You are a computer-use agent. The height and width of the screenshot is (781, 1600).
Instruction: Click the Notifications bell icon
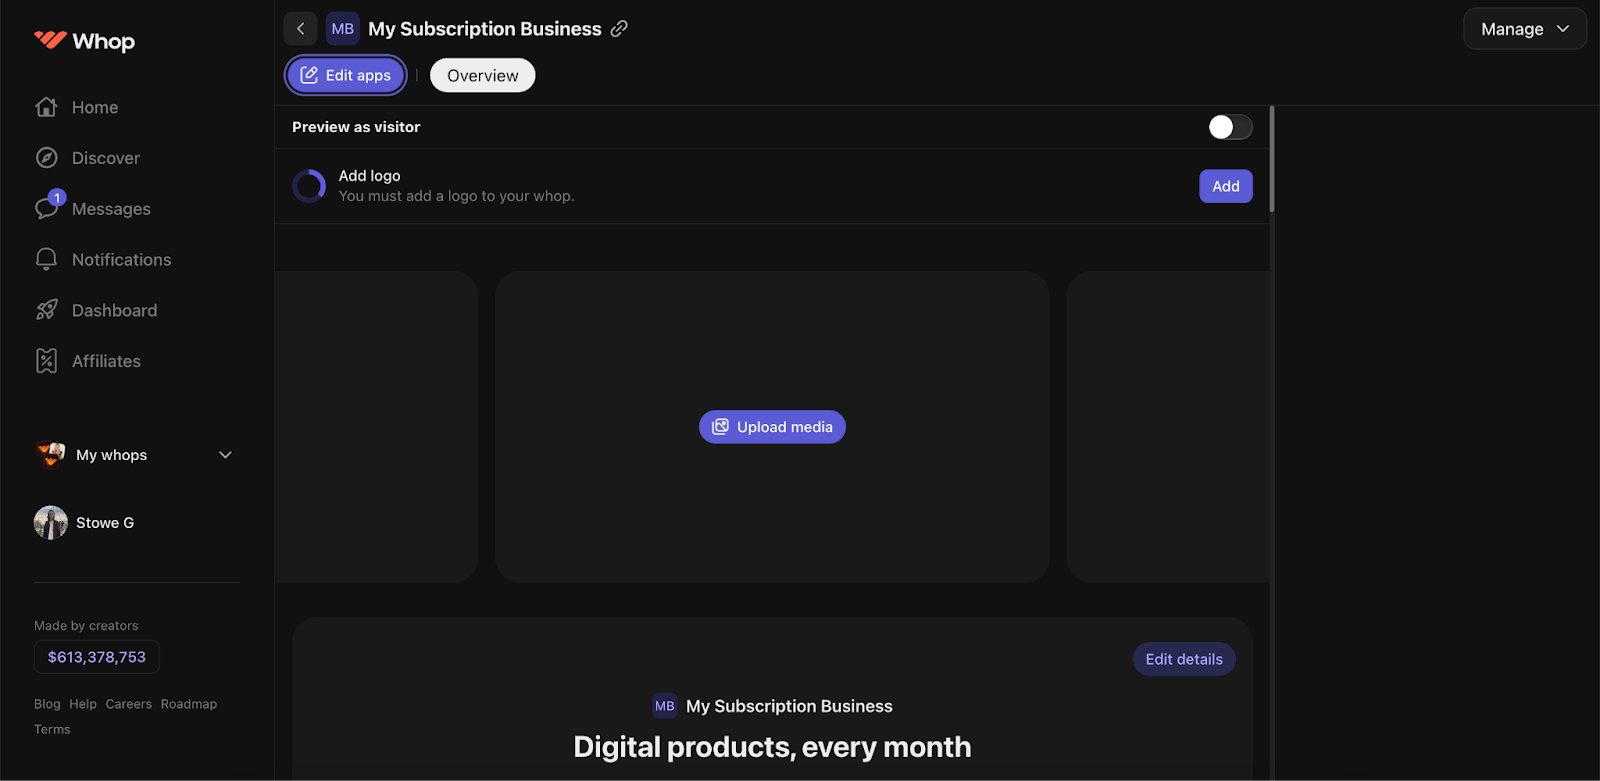[x=46, y=259]
